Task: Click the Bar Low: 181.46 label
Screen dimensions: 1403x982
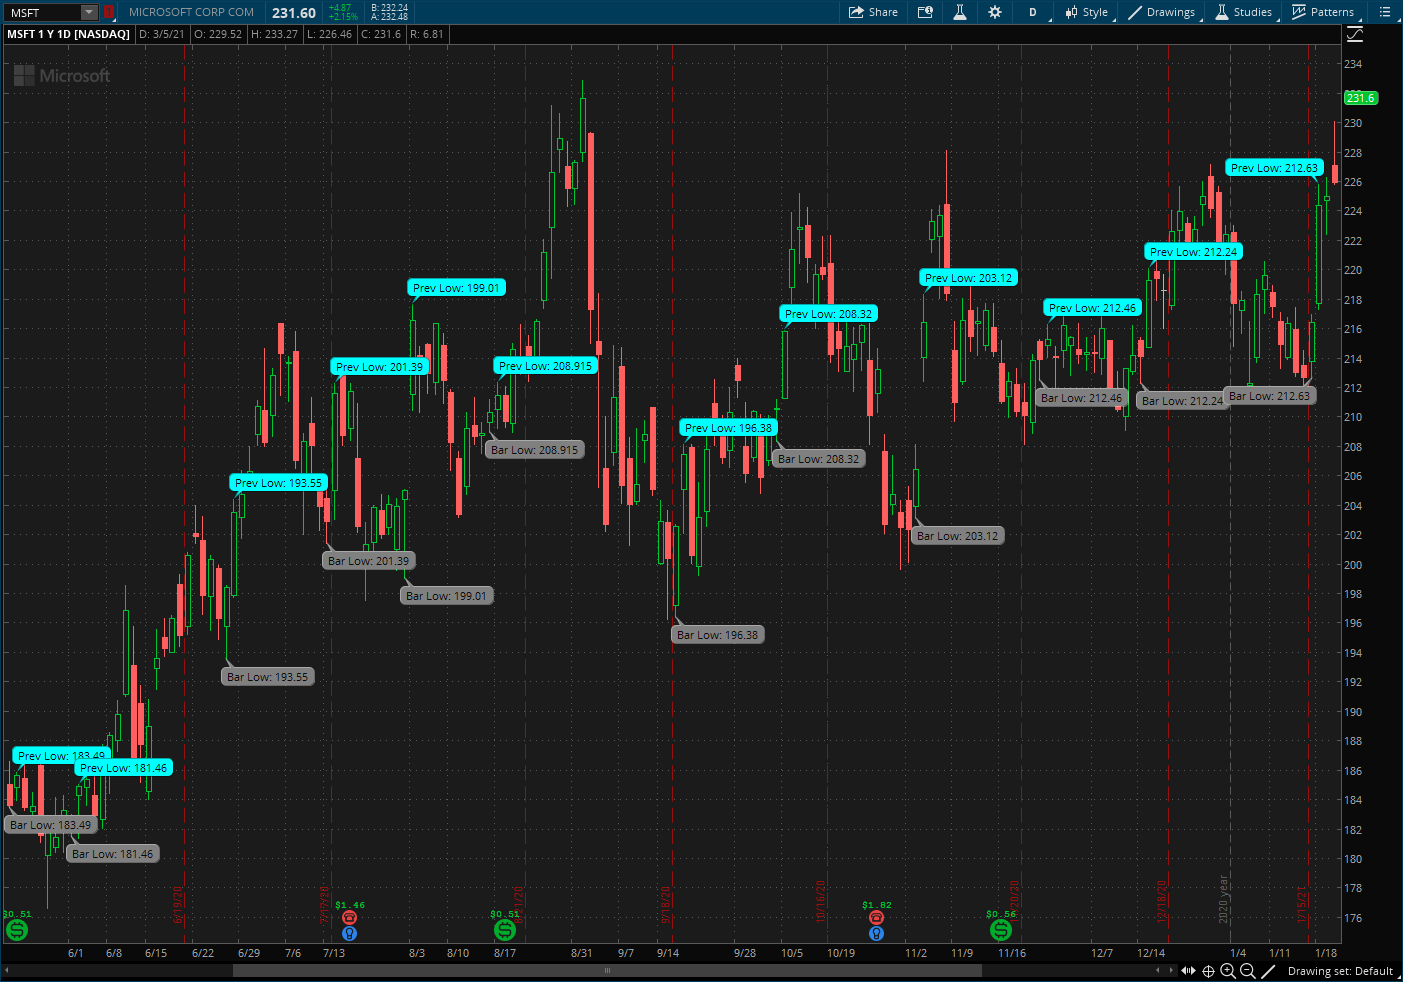Action: [112, 854]
